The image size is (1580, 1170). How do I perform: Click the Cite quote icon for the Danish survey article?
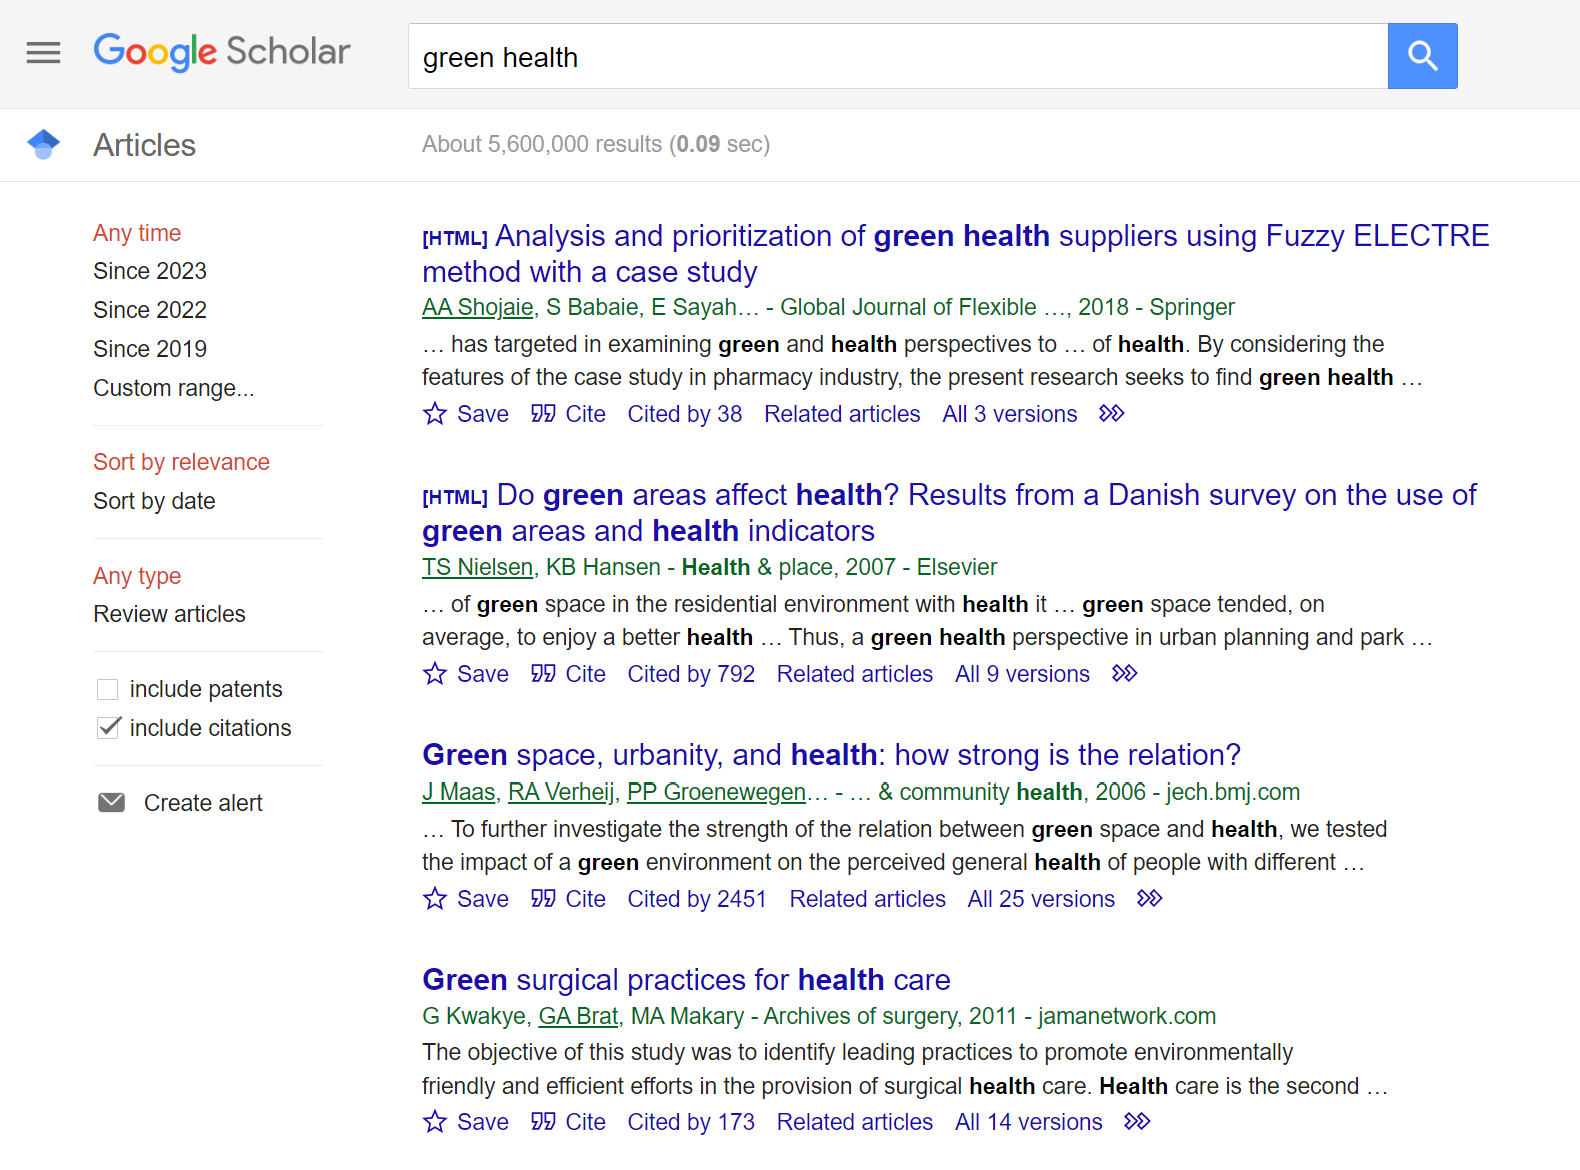(x=543, y=674)
